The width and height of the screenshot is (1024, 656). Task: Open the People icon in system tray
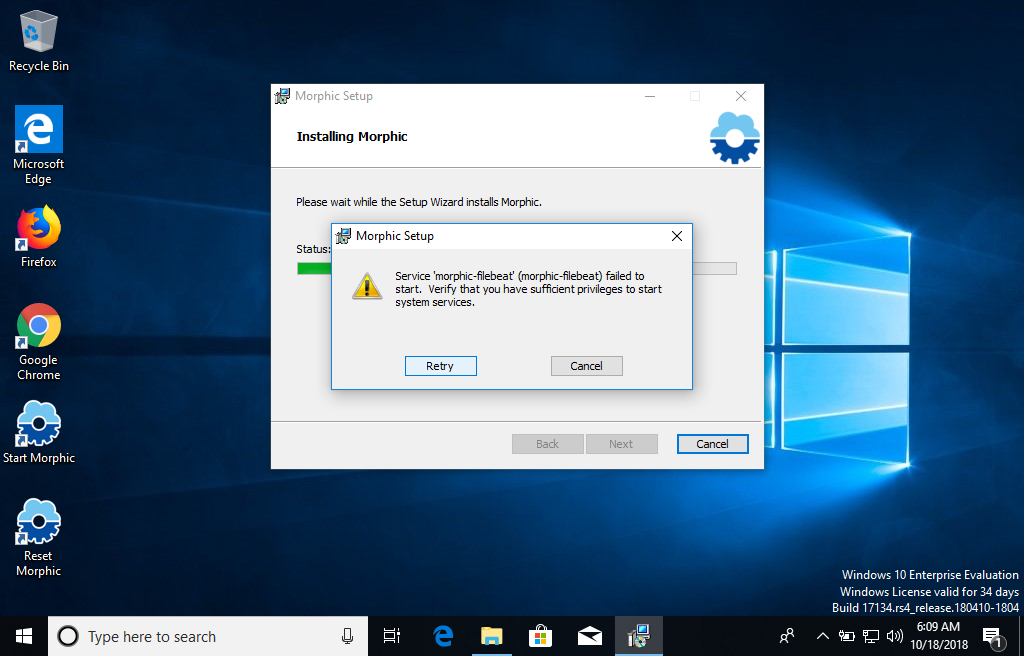[x=787, y=636]
